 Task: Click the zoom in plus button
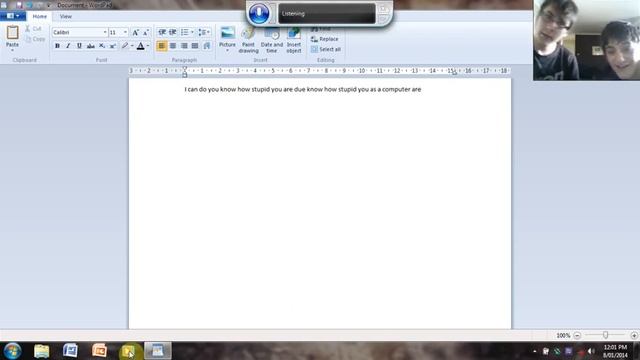634,335
